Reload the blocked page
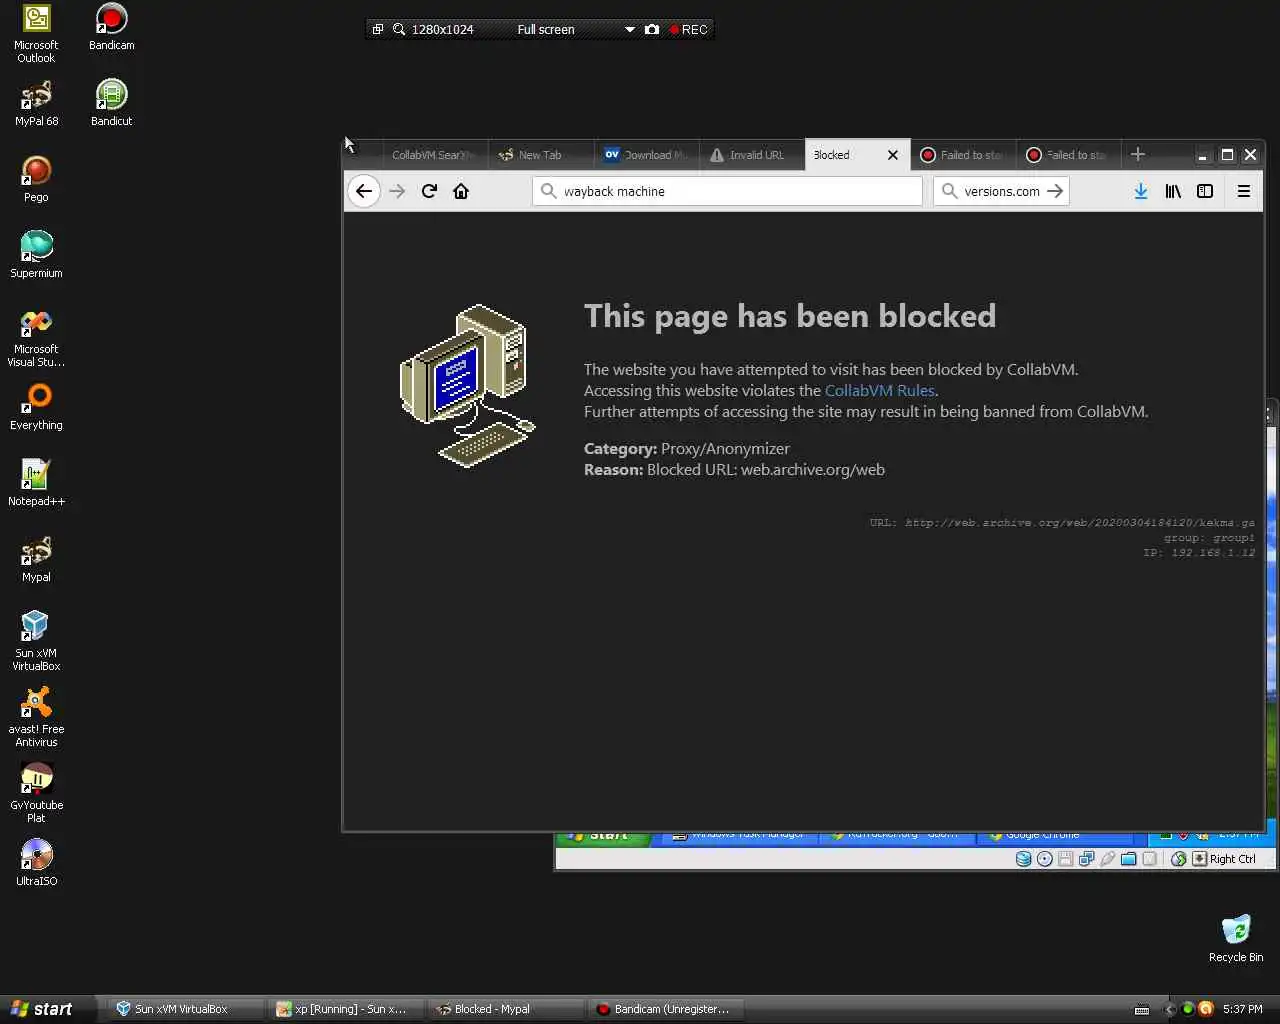Image resolution: width=1280 pixels, height=1024 pixels. coord(429,191)
